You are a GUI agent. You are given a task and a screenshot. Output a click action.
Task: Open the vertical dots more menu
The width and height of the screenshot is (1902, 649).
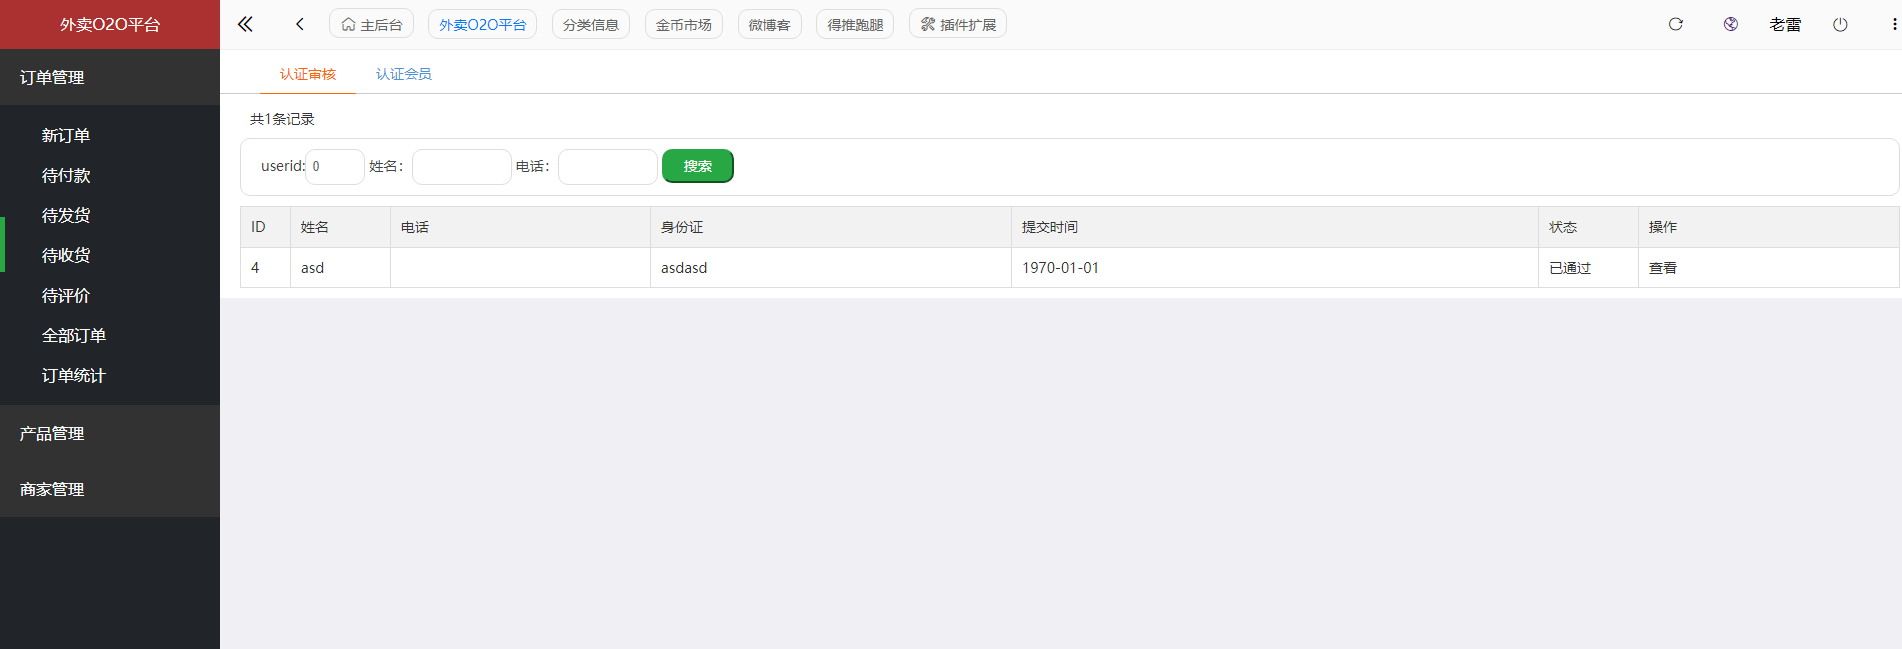[x=1893, y=24]
